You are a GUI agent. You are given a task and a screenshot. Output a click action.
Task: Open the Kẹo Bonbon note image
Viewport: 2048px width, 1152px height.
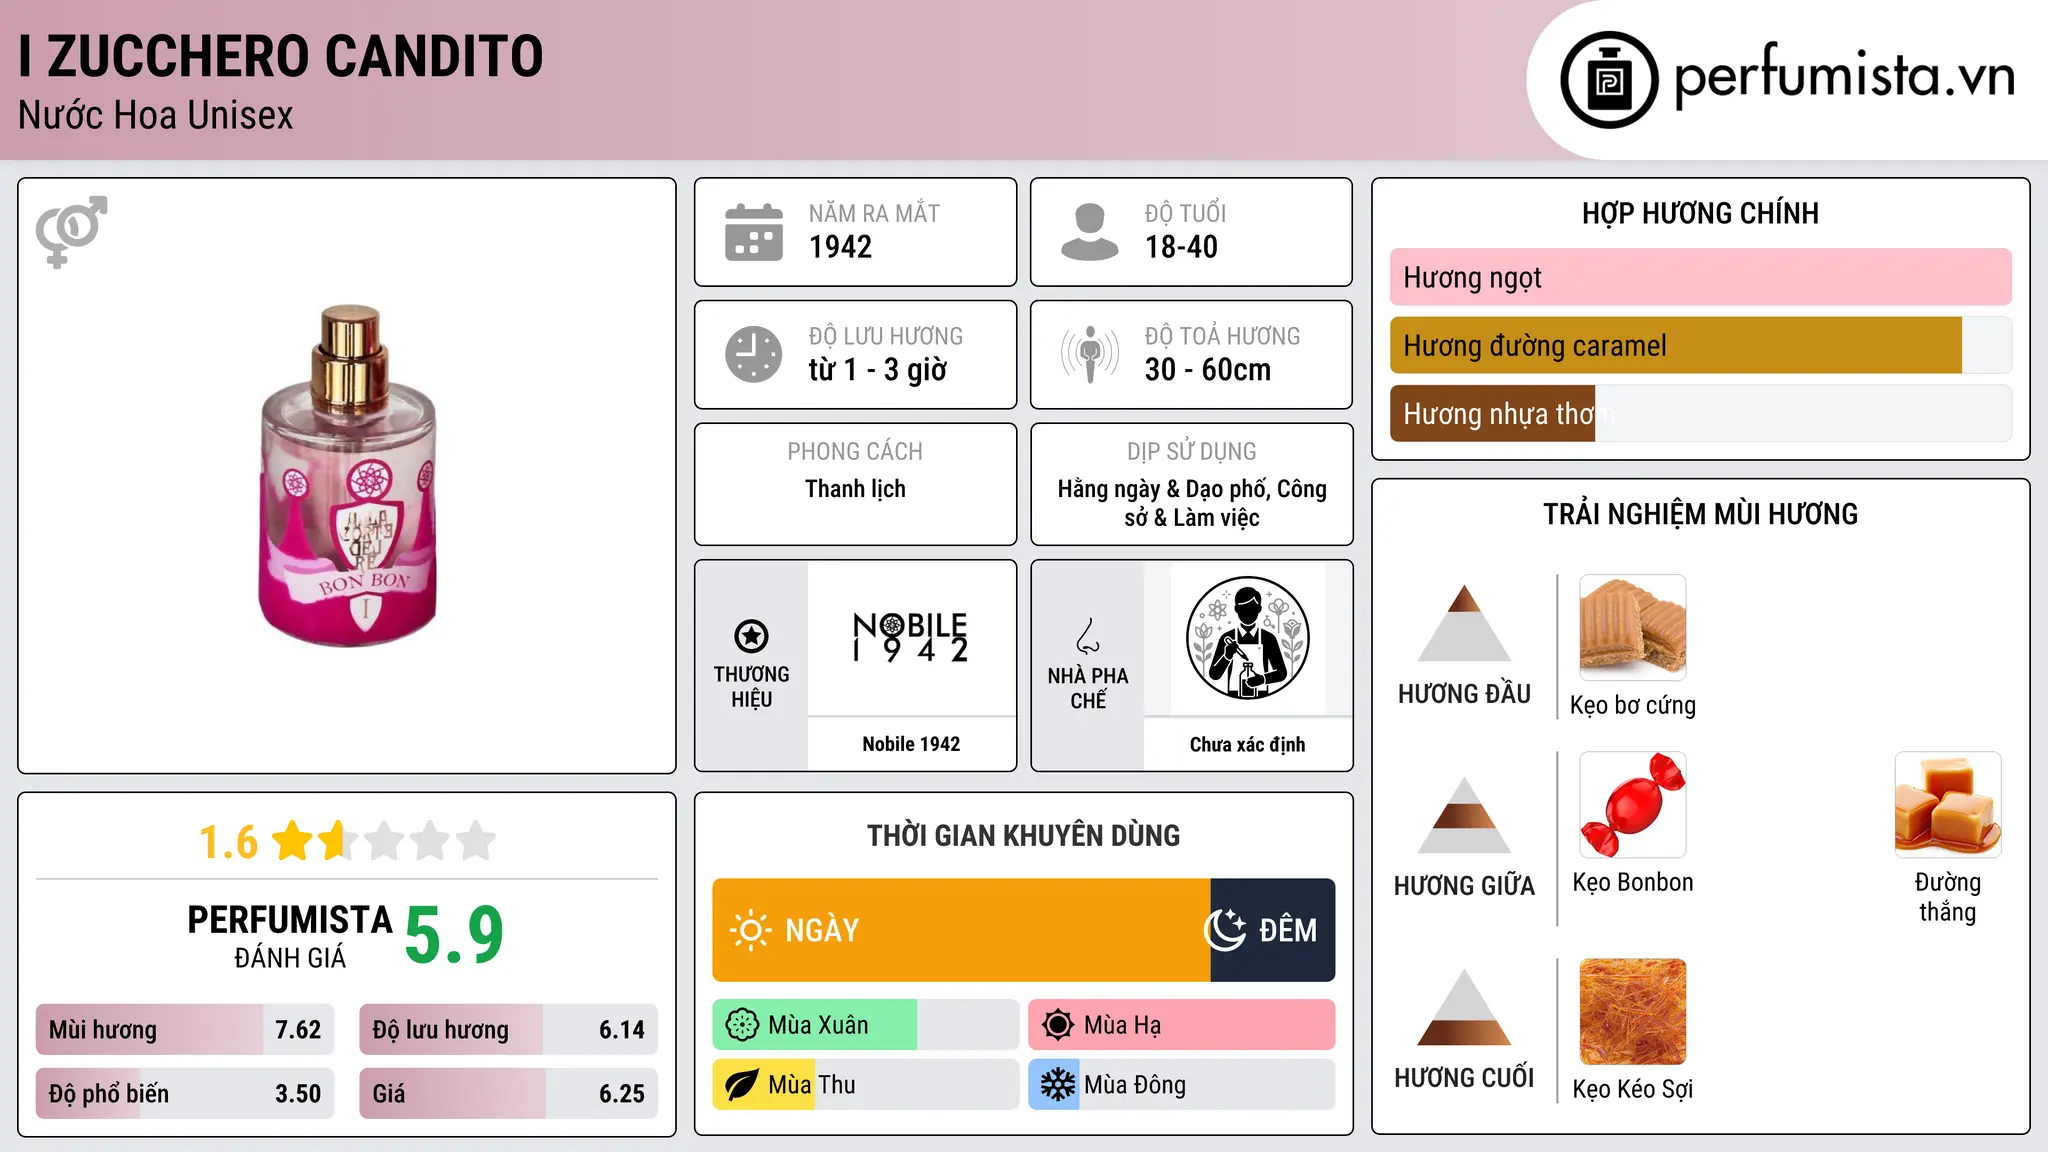click(1632, 805)
